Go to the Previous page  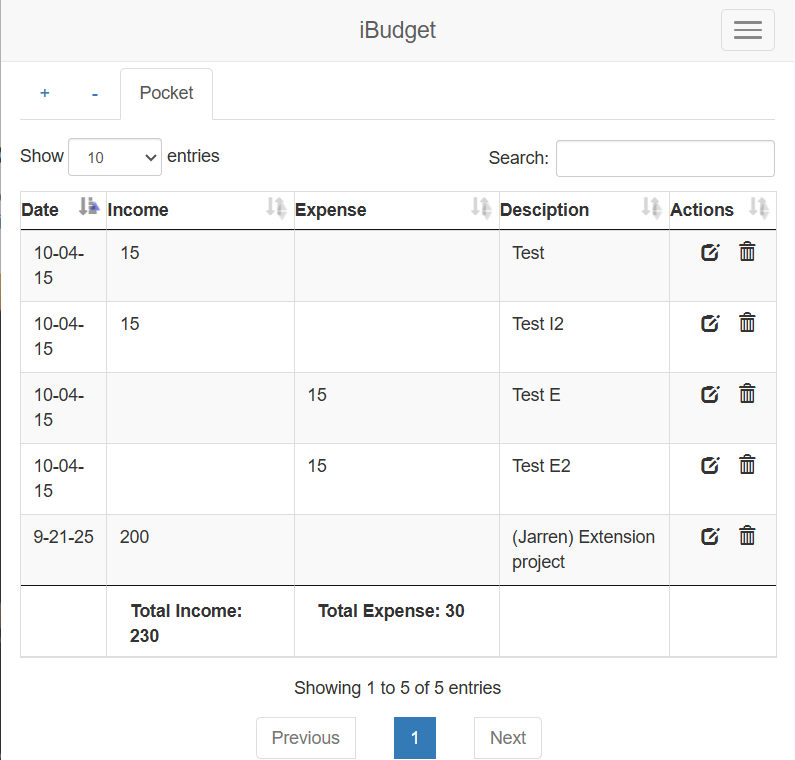point(305,738)
